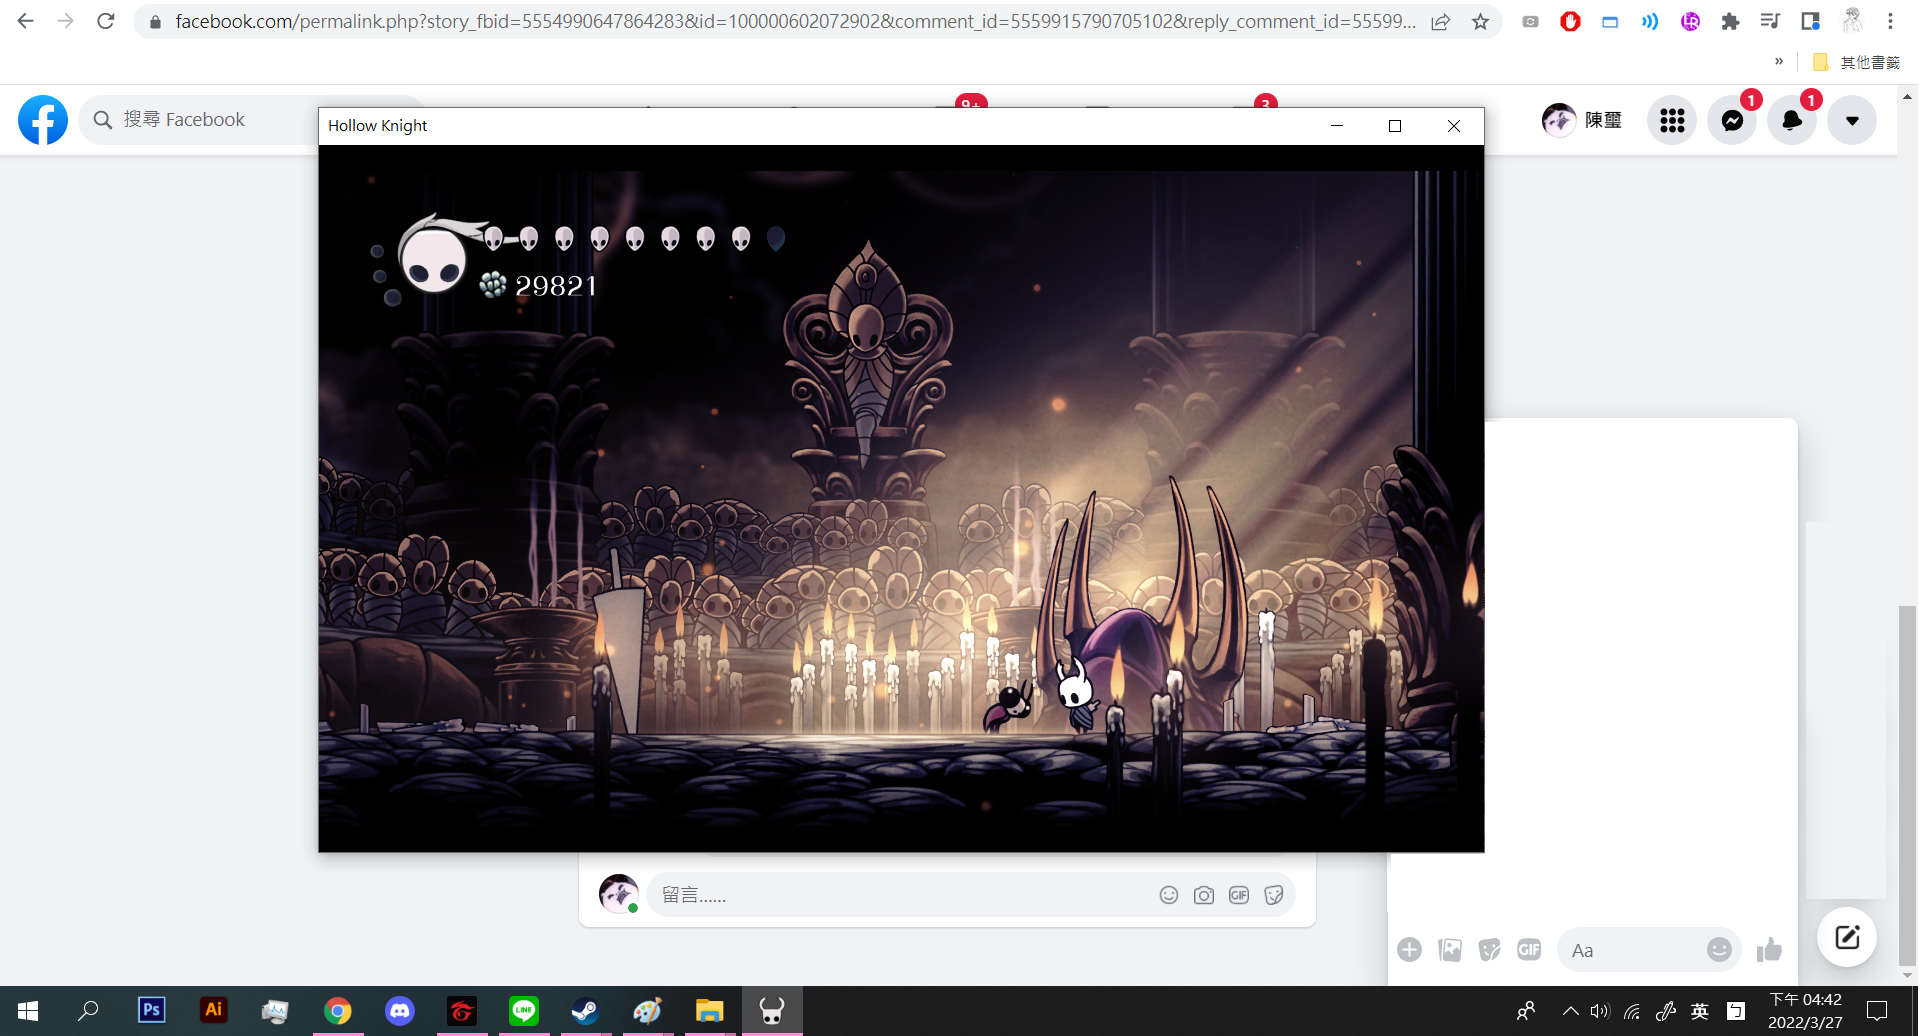The image size is (1920, 1036).
Task: Close the Hollow Knight window
Action: click(x=1454, y=126)
